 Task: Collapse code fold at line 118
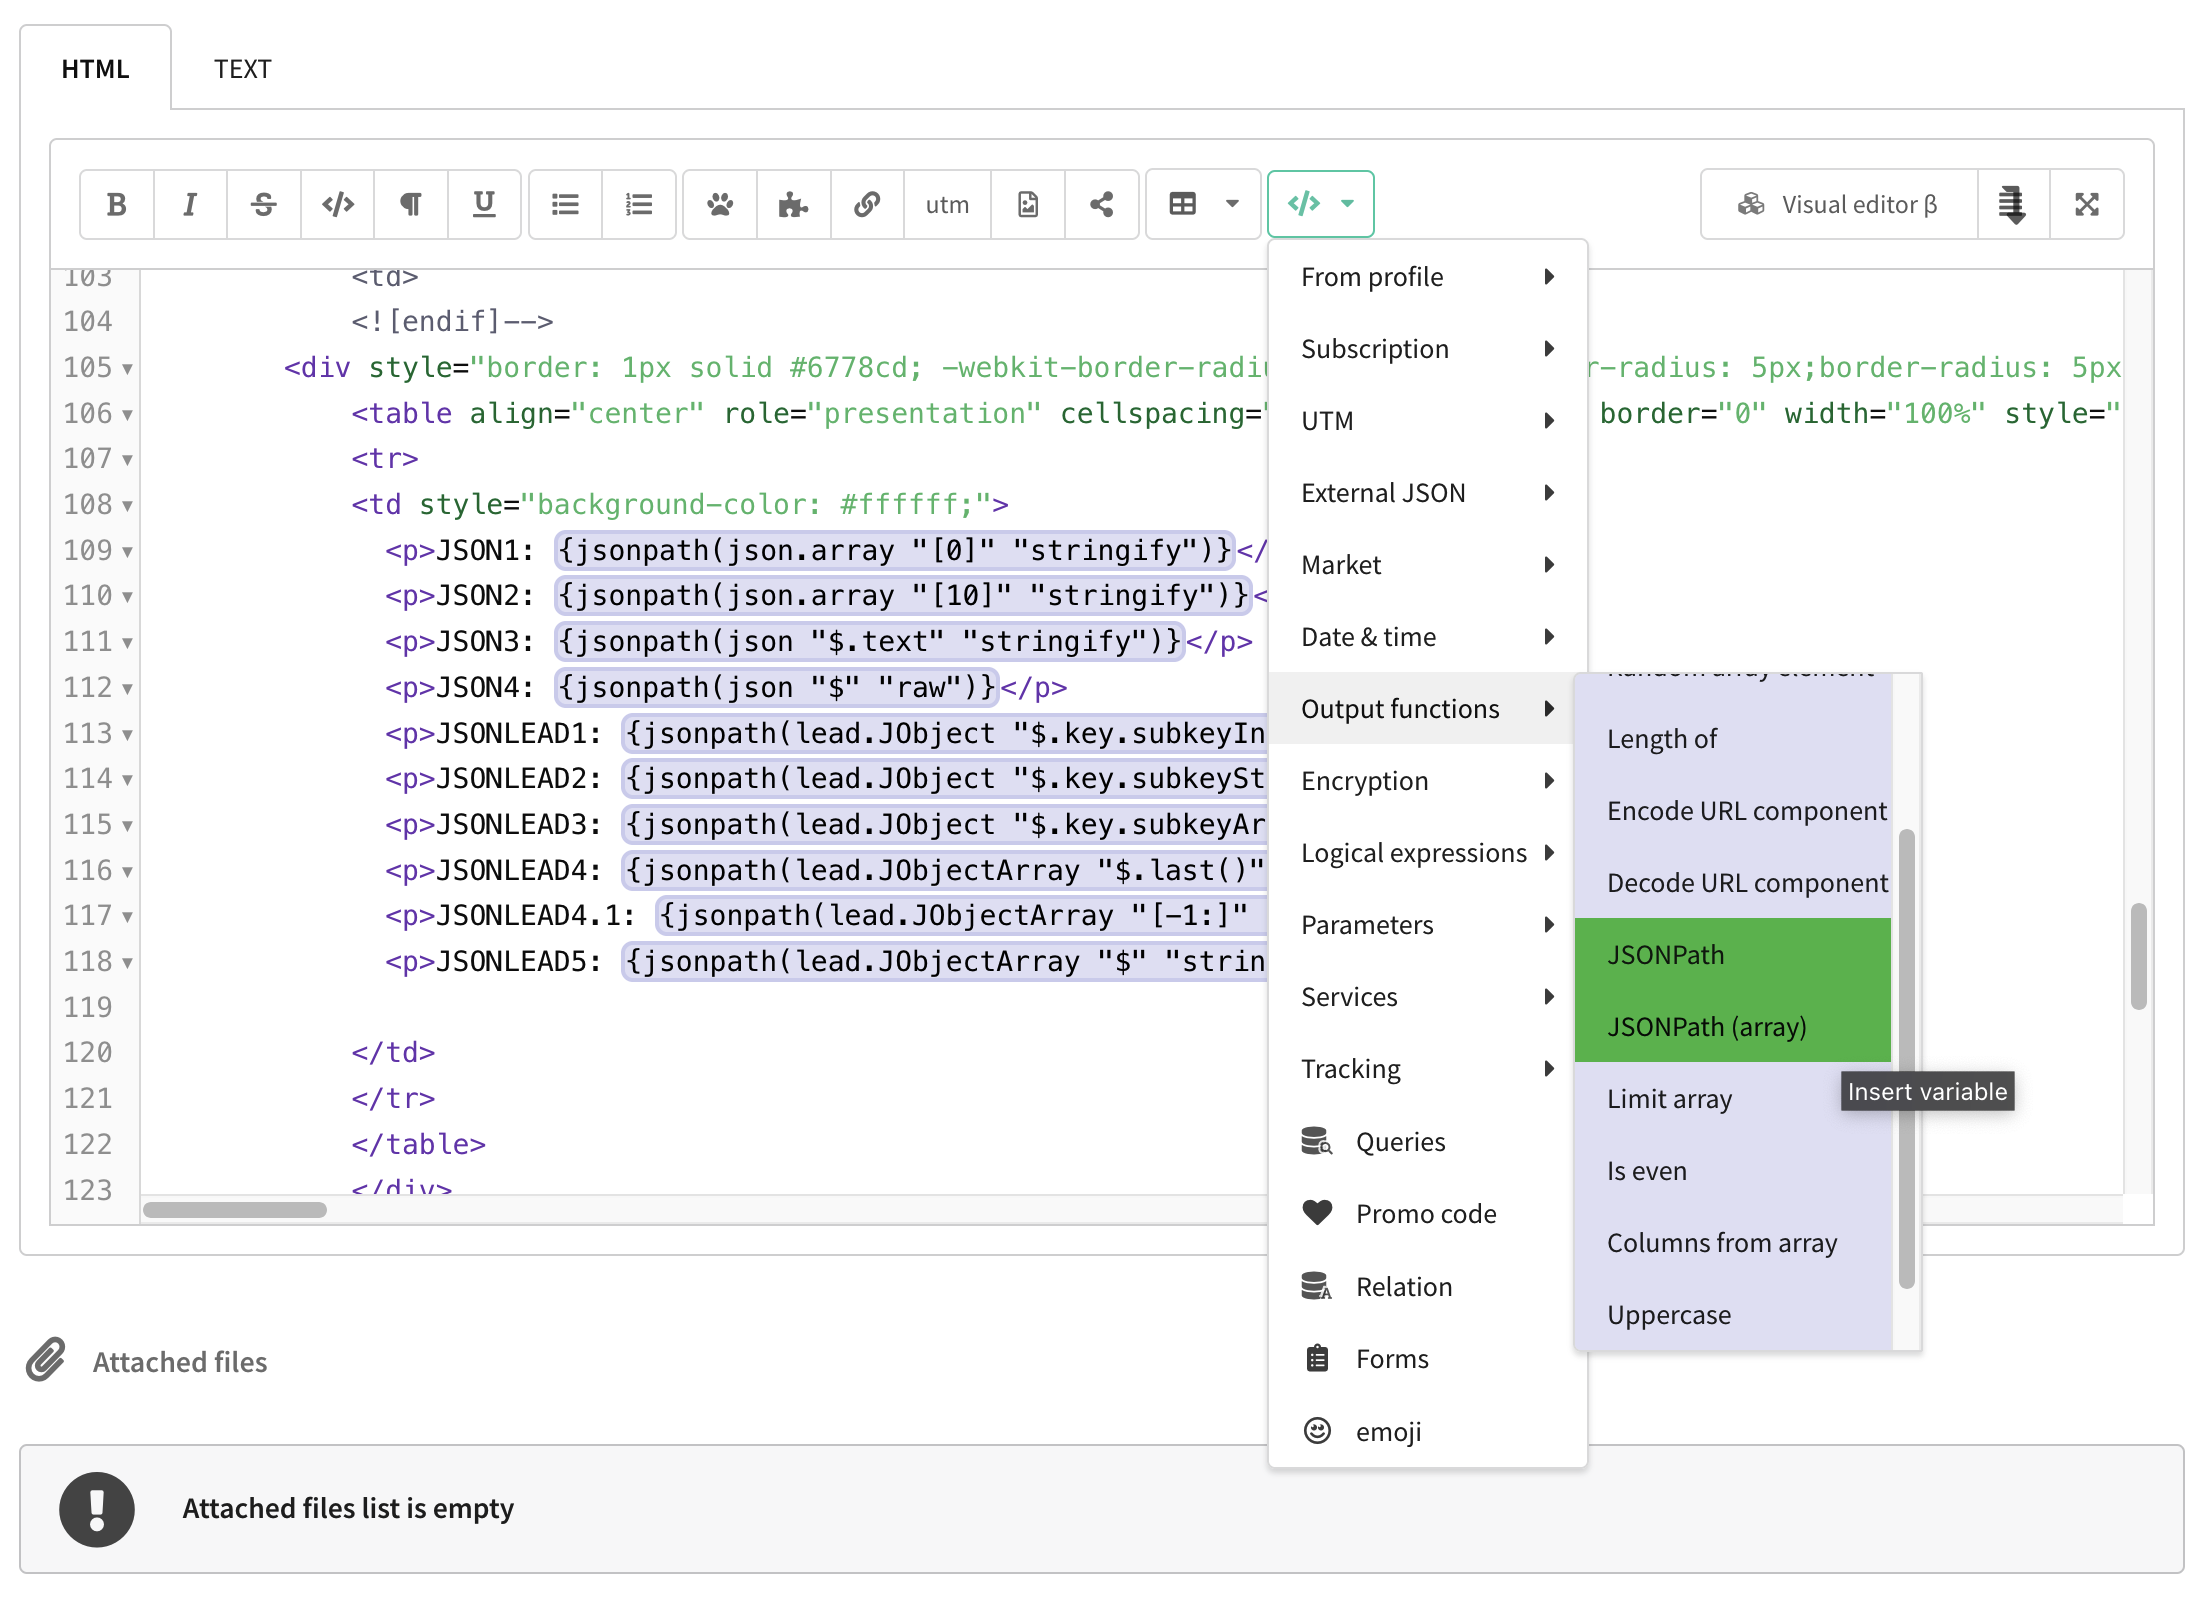pyautogui.click(x=127, y=963)
